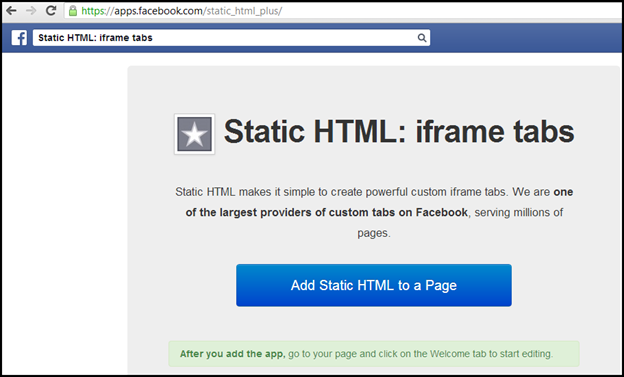This screenshot has height=377, width=624.
Task: Click the Facebook search field
Action: click(231, 38)
